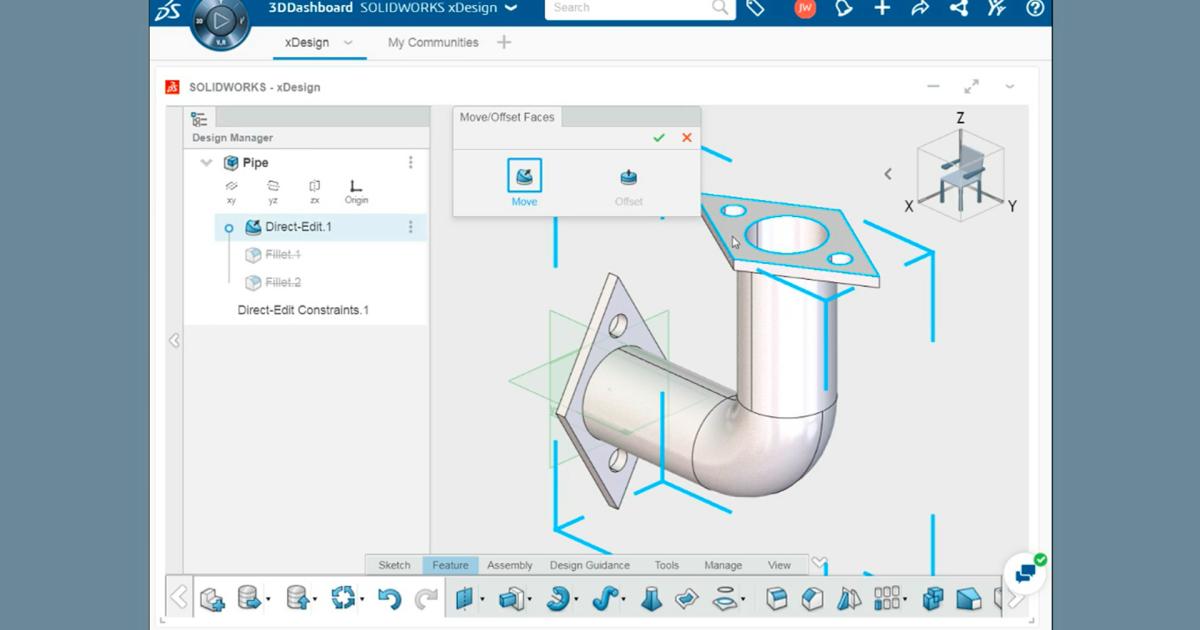Open the Design Guidance menu
This screenshot has width=1200, height=630.
pyautogui.click(x=588, y=565)
